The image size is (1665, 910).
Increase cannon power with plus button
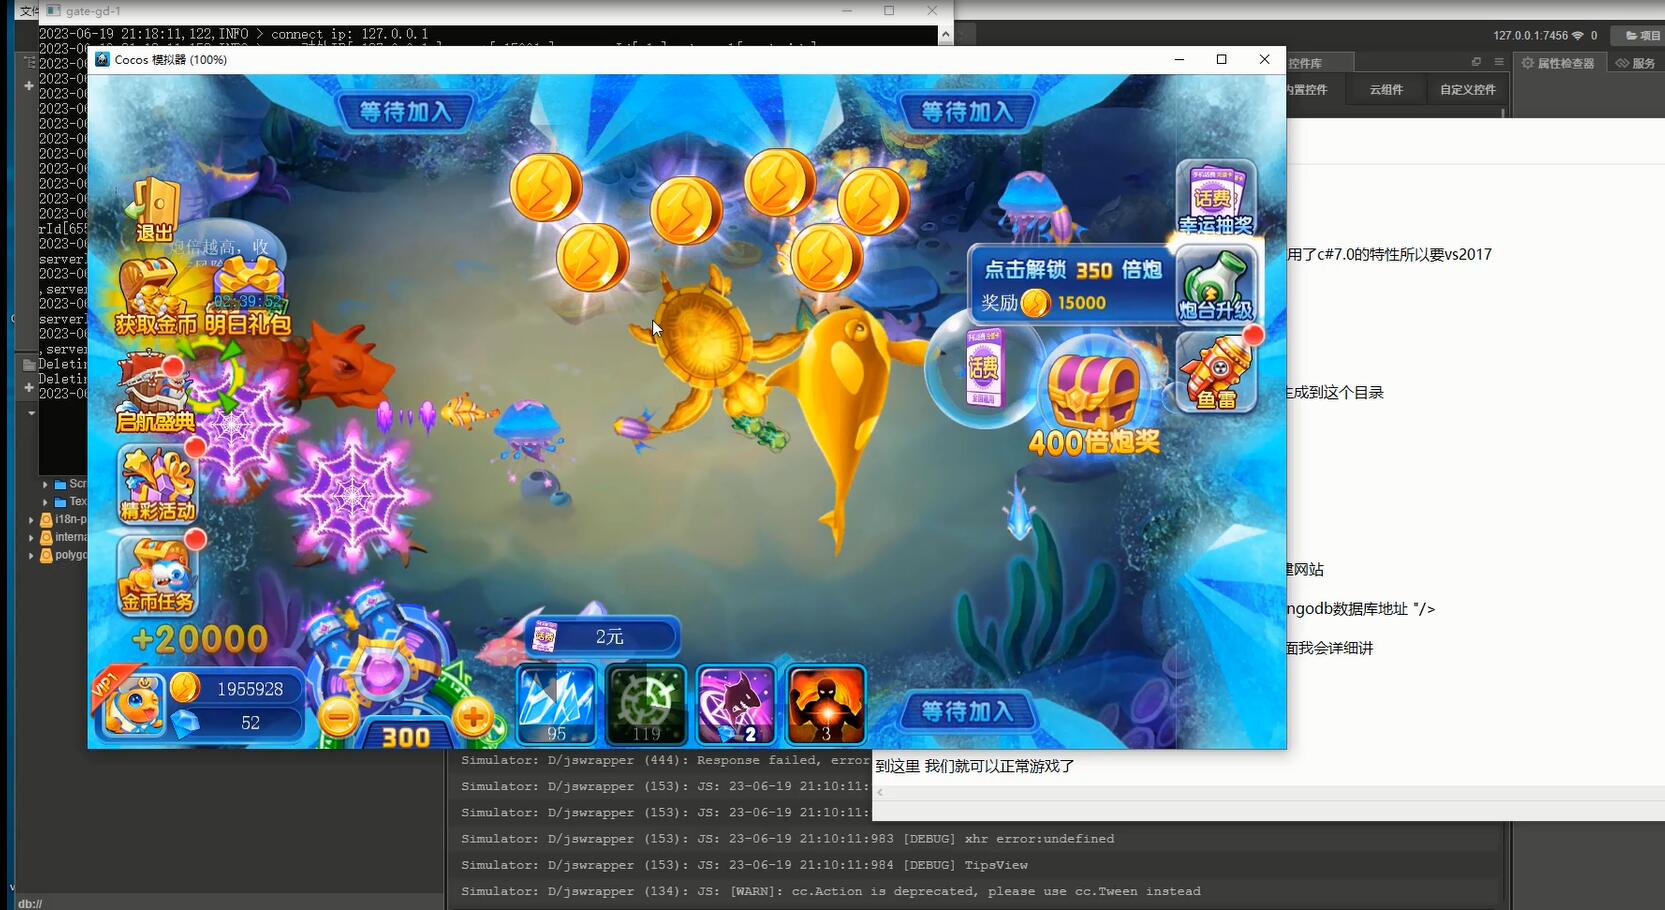473,717
